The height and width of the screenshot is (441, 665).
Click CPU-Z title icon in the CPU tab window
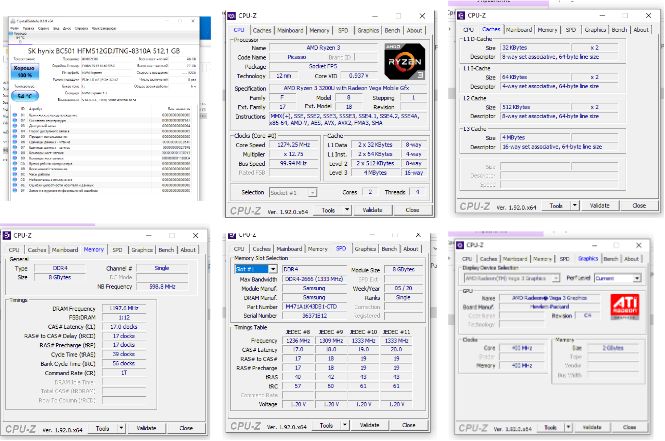[232, 16]
